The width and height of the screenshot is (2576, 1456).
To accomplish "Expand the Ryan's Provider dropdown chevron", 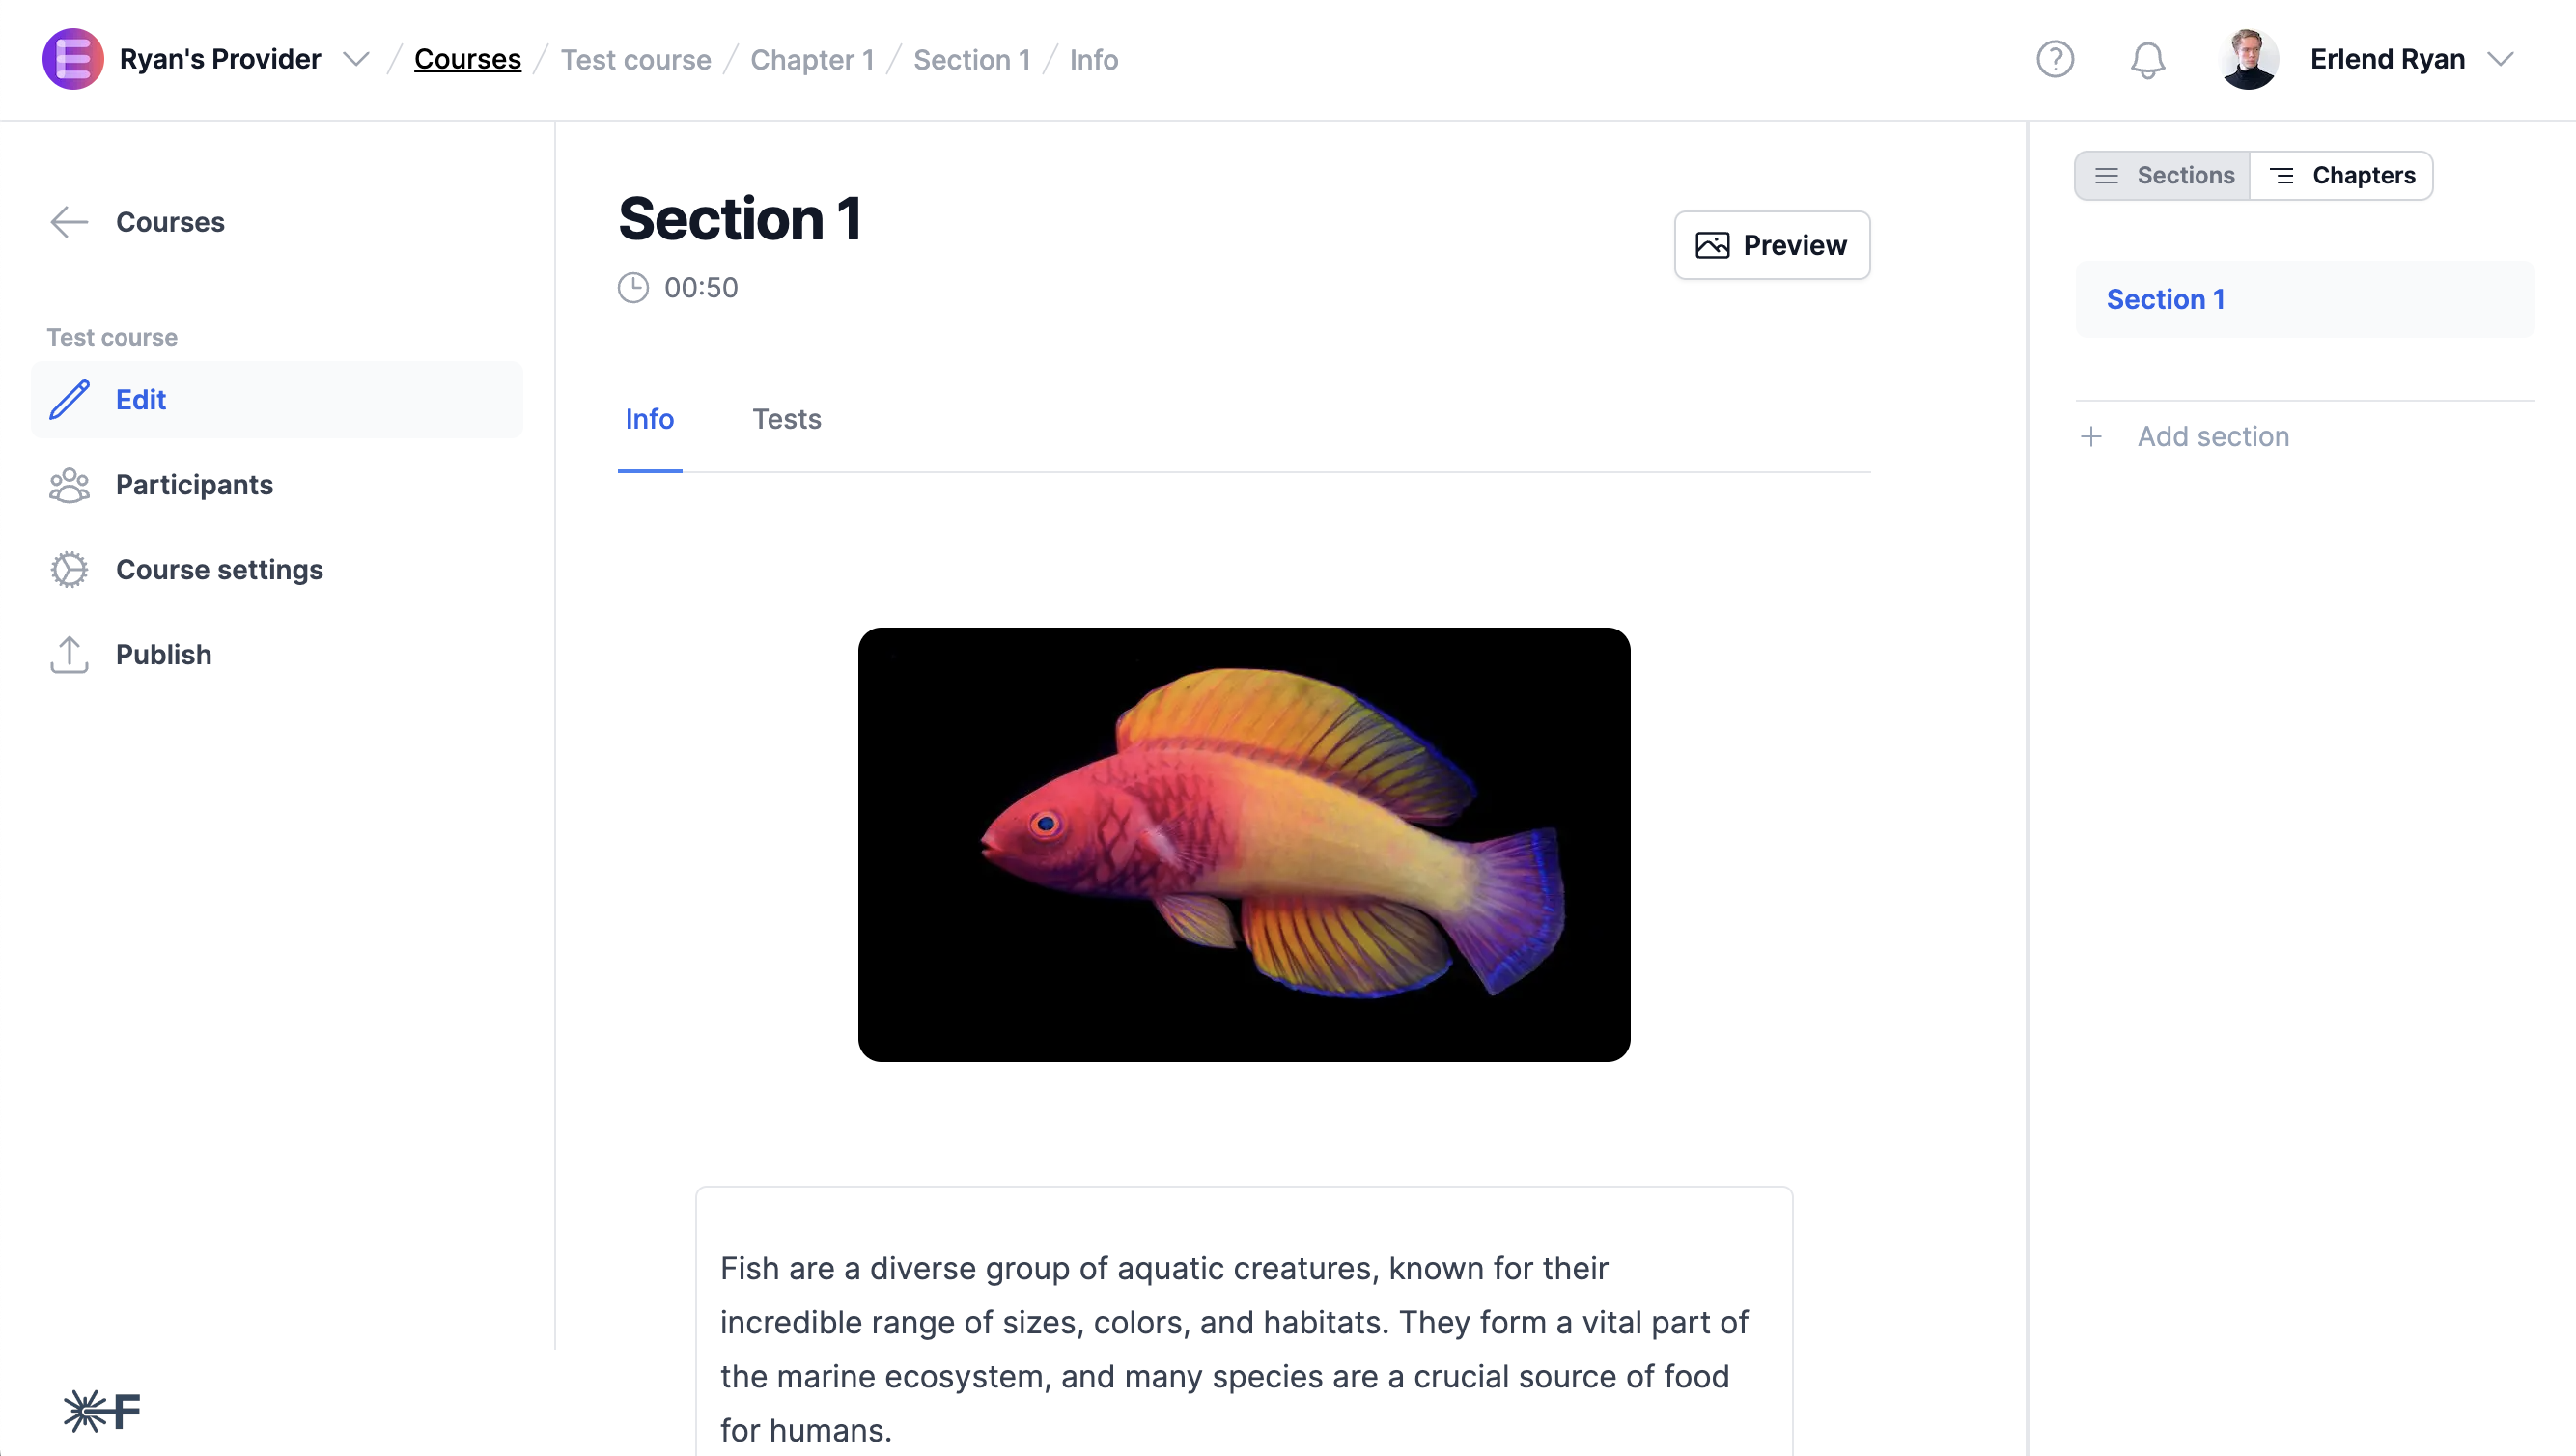I will [356, 59].
